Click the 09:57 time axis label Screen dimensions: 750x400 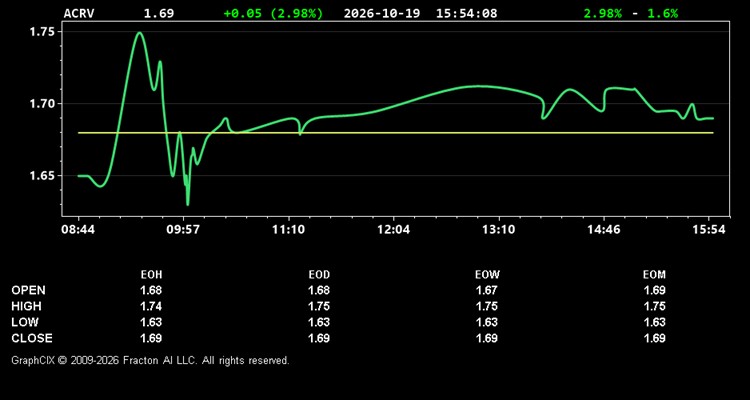tap(183, 230)
